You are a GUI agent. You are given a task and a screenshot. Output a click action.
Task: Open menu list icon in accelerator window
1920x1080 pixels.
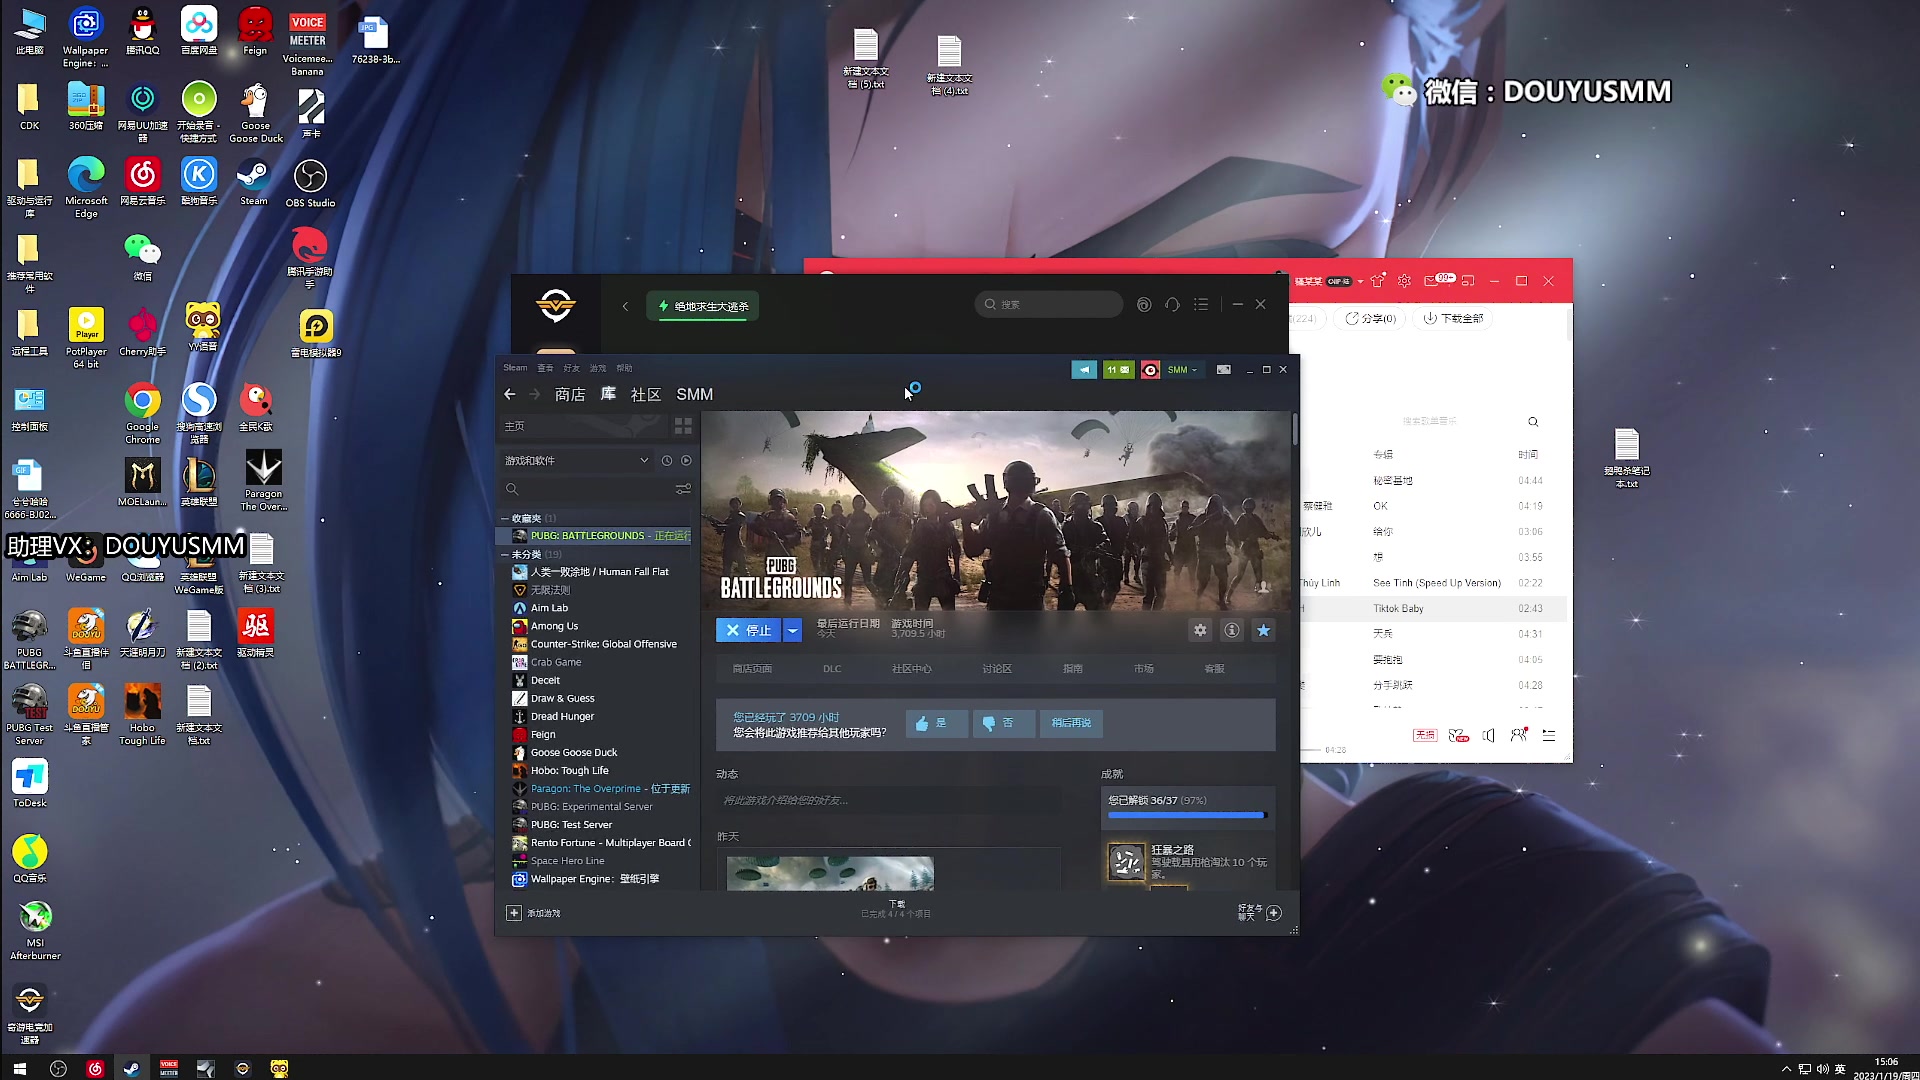tap(1201, 304)
